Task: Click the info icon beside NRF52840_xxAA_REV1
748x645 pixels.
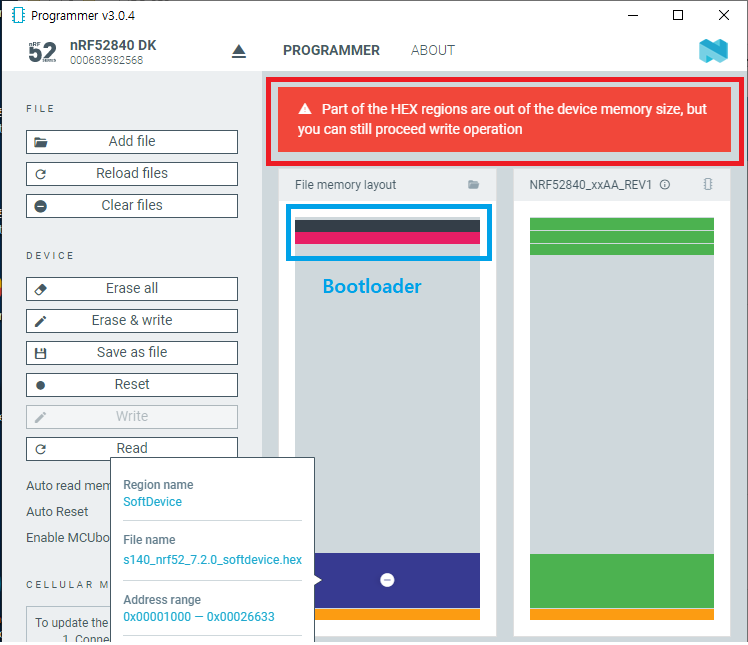Action: click(x=665, y=185)
